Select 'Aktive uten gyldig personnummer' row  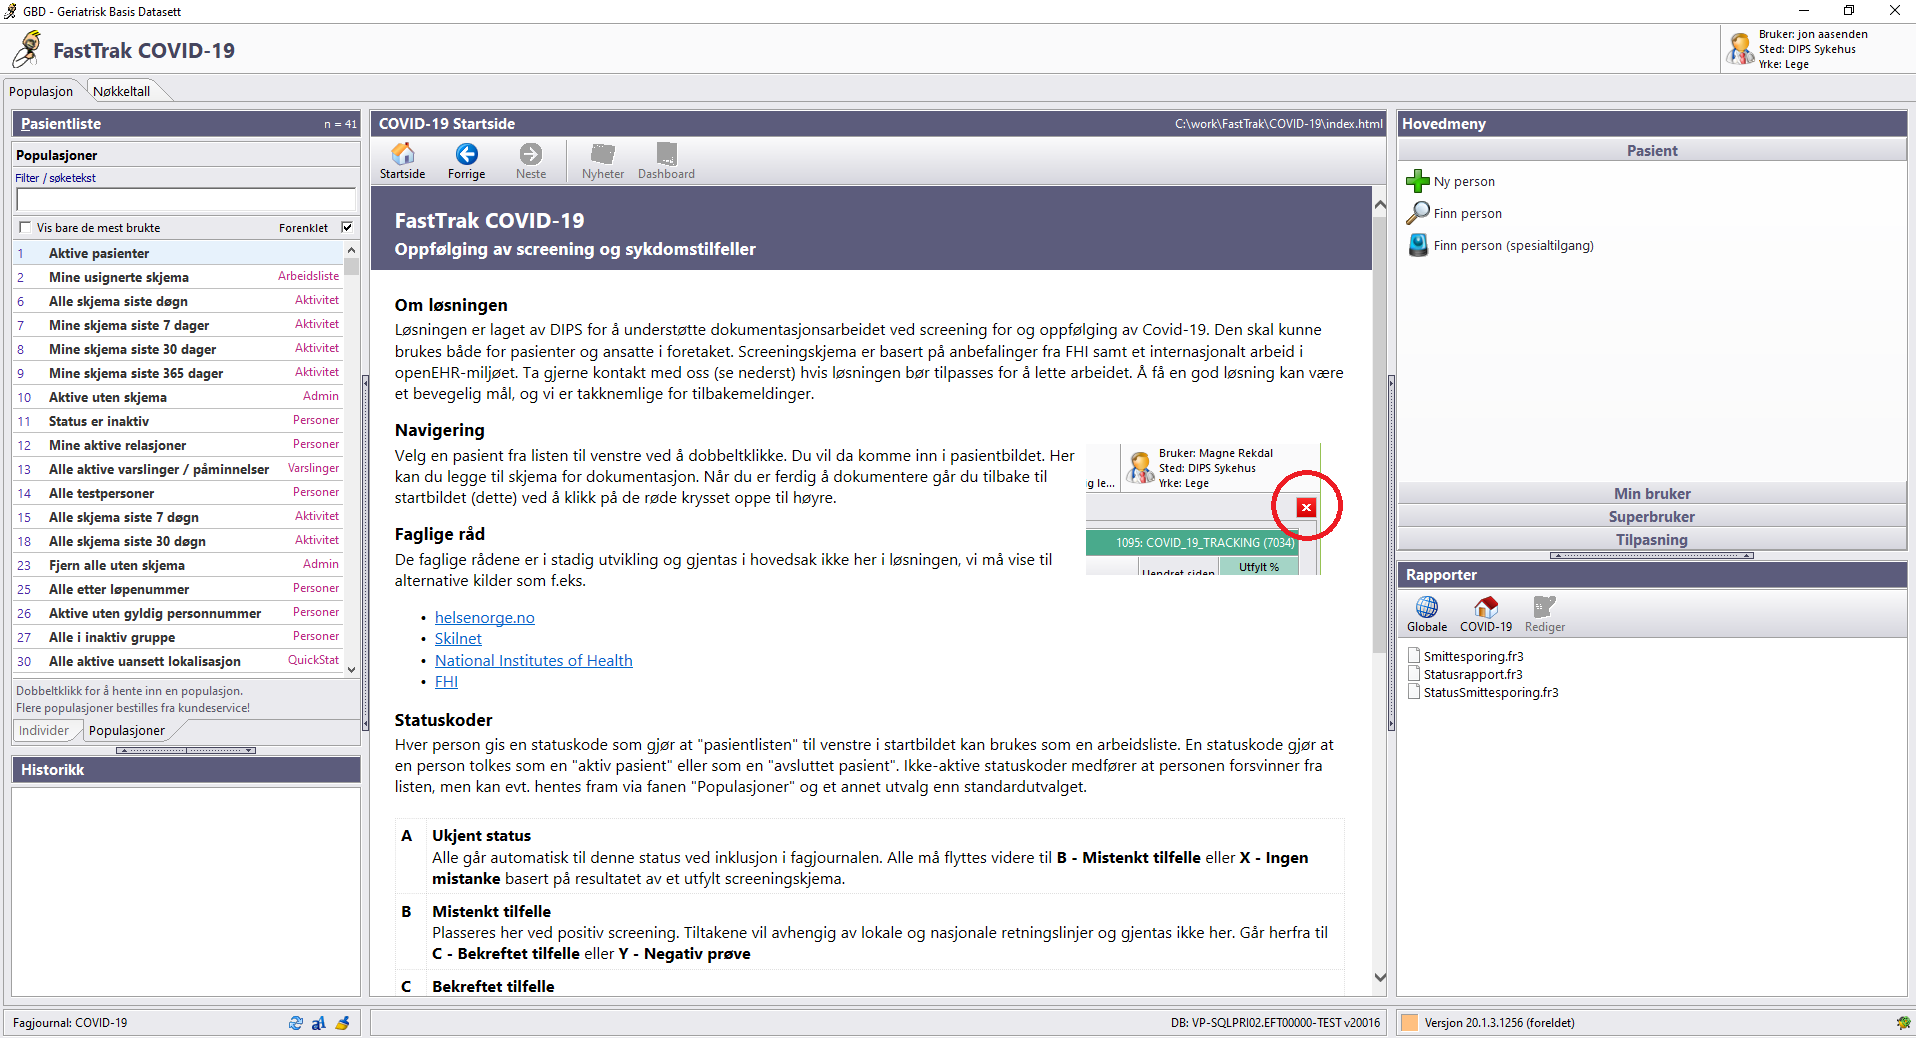179,613
